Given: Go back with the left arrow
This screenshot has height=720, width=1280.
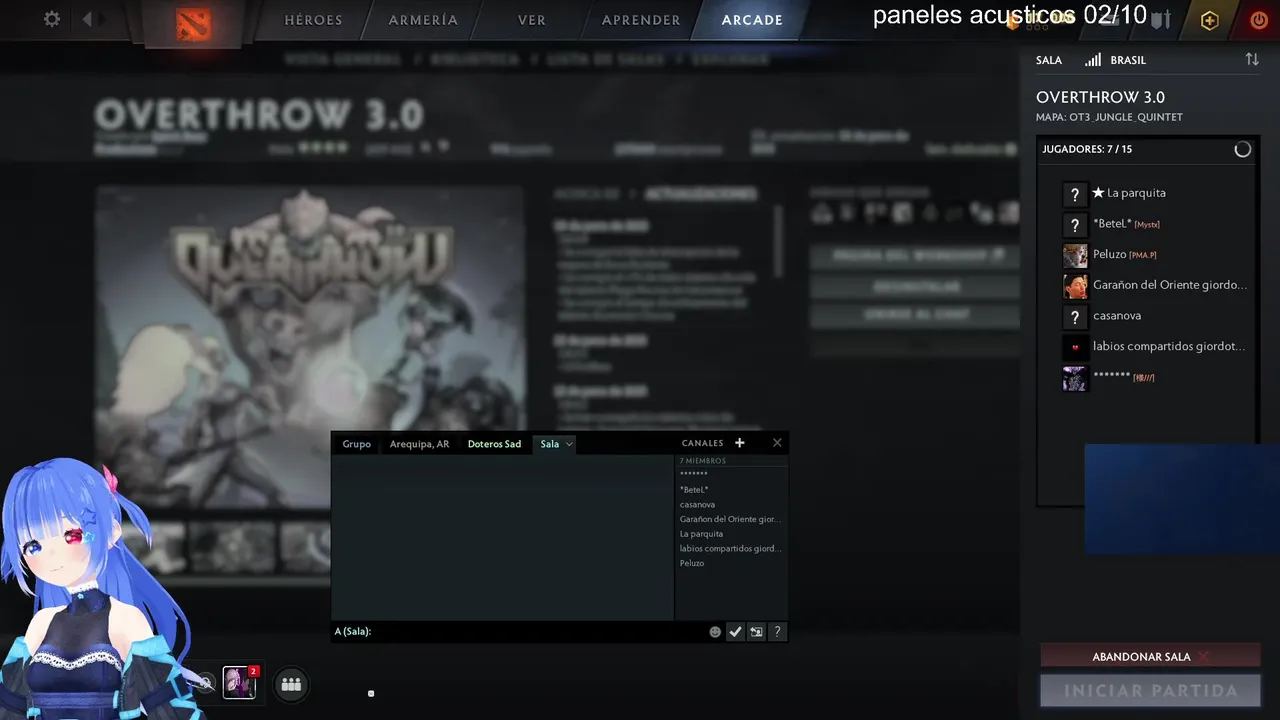Looking at the screenshot, I should [x=88, y=19].
